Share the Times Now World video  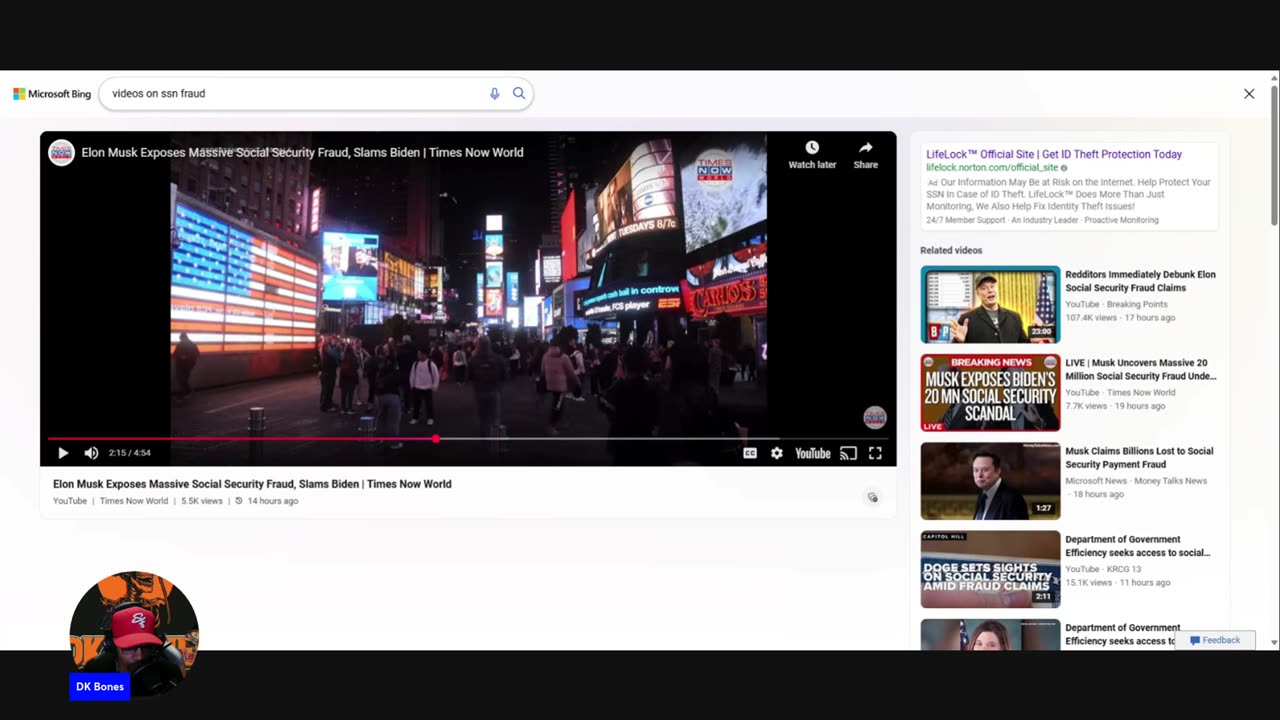click(x=866, y=154)
